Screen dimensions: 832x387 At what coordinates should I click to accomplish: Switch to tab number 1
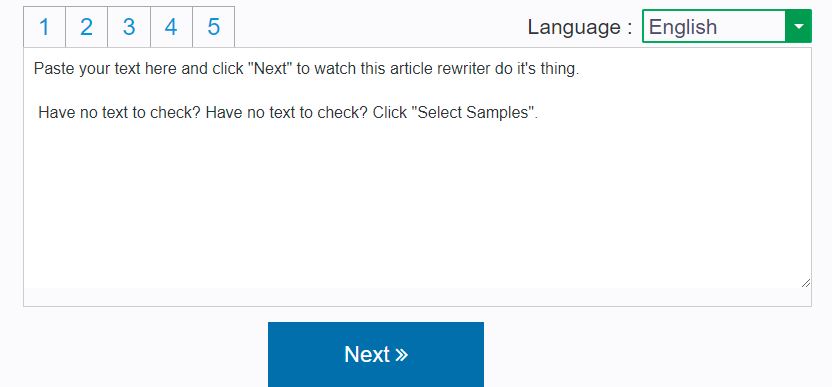tap(45, 27)
